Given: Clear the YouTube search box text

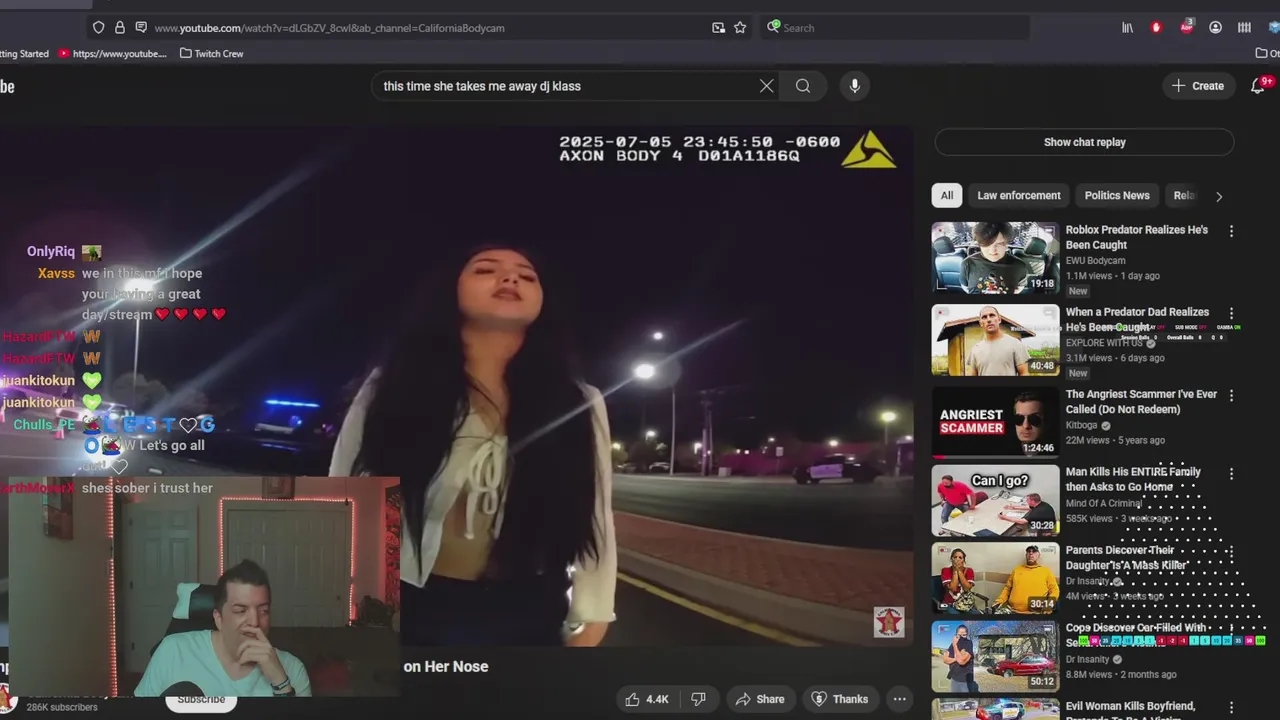Looking at the screenshot, I should coord(766,86).
